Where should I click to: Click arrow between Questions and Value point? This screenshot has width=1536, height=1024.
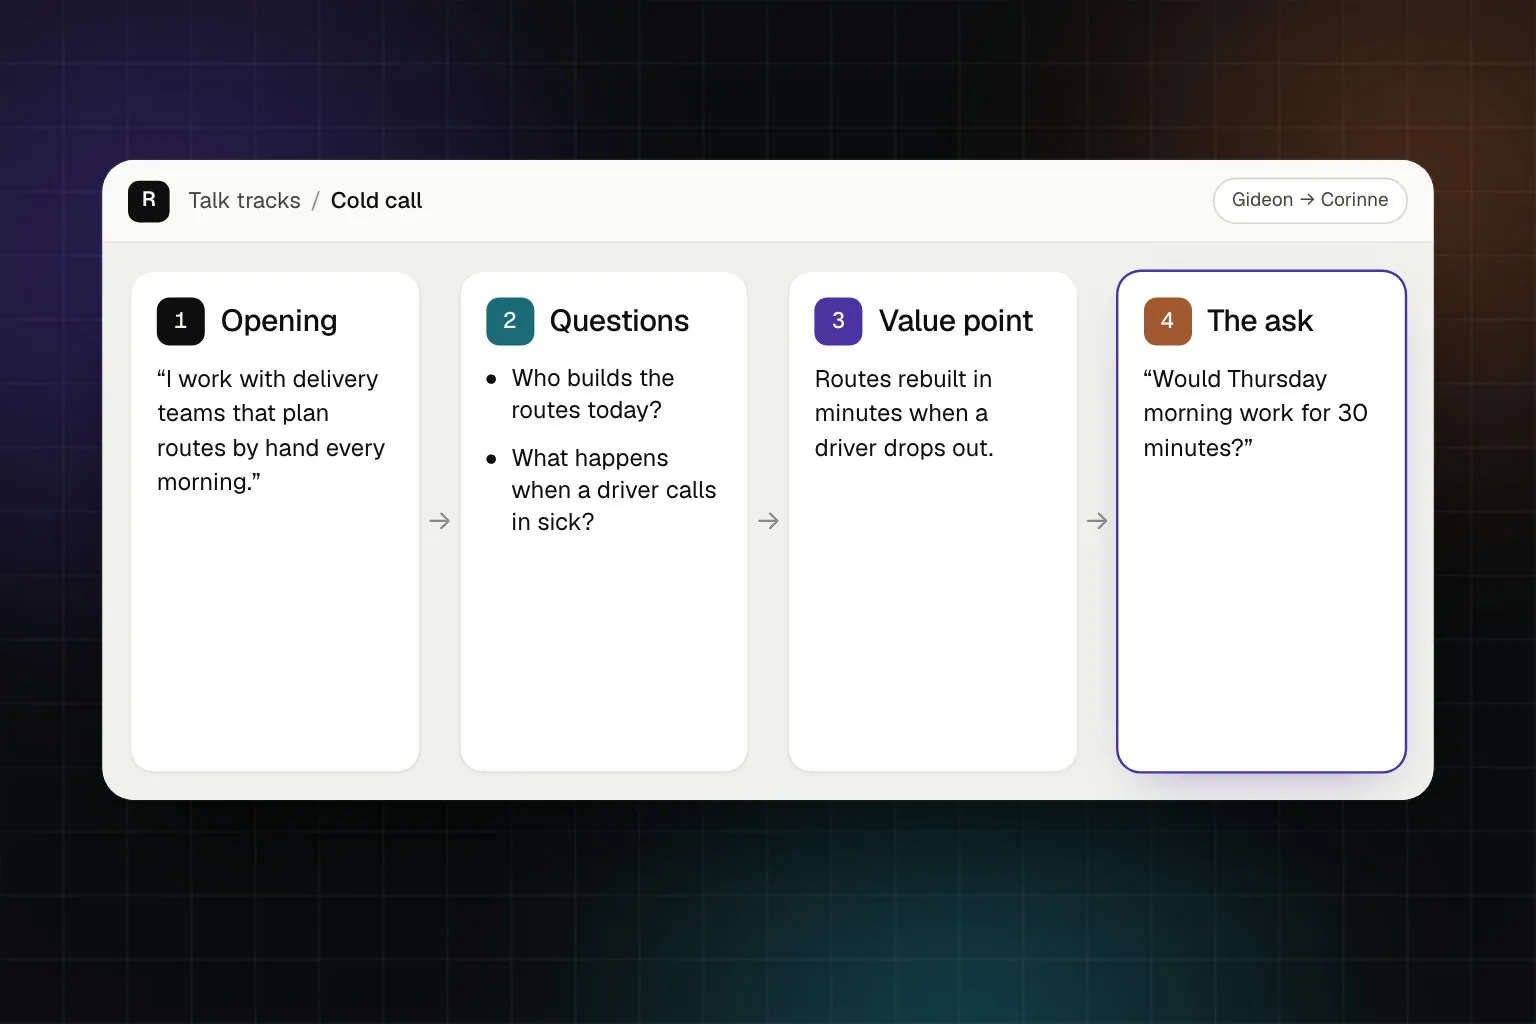[768, 521]
